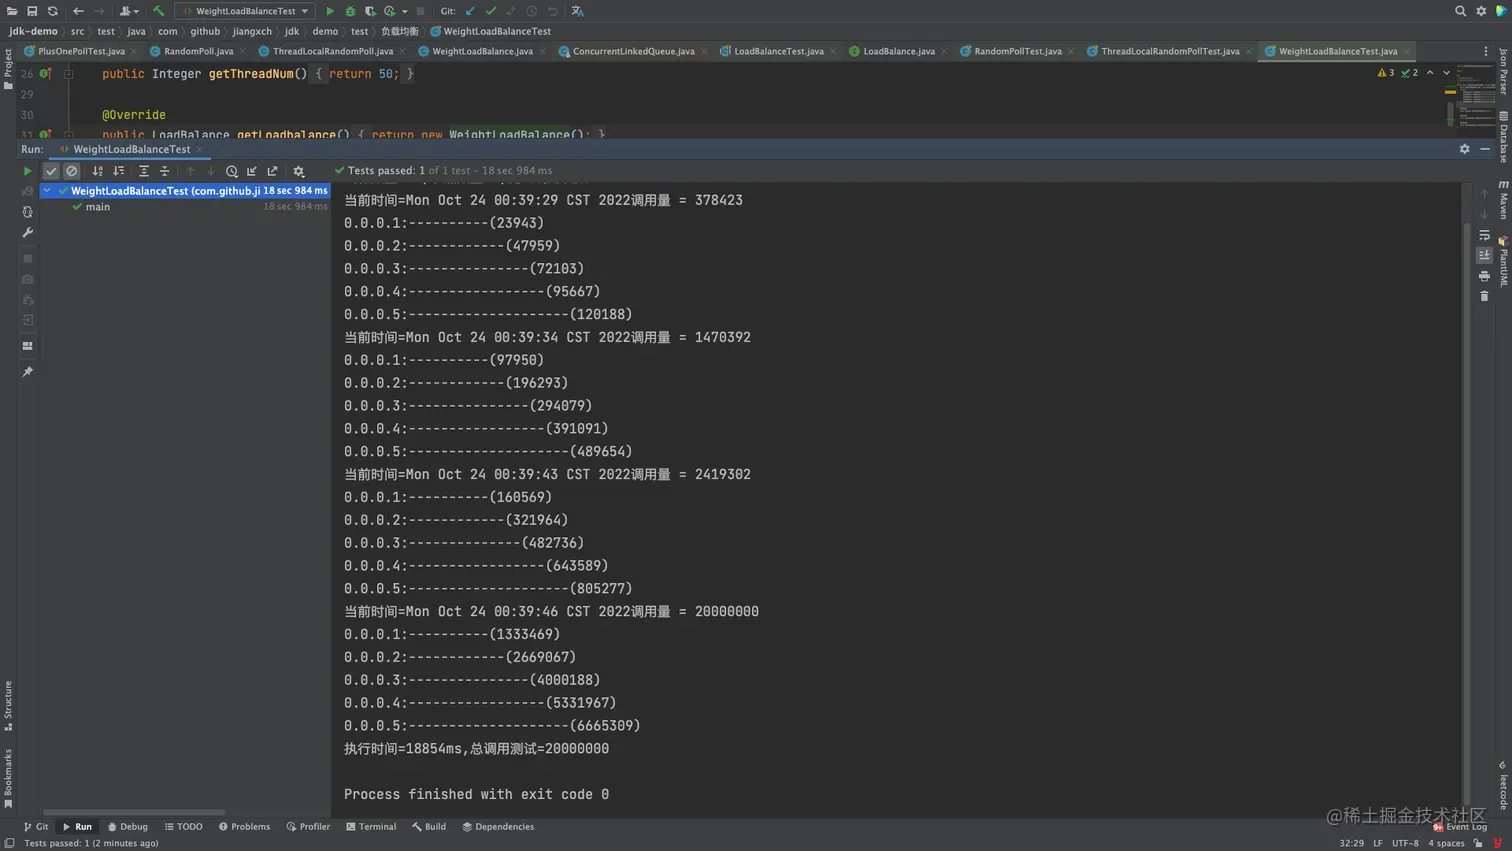1512x851 pixels.
Task: Toggle soft-wrap in console output
Action: click(1484, 235)
